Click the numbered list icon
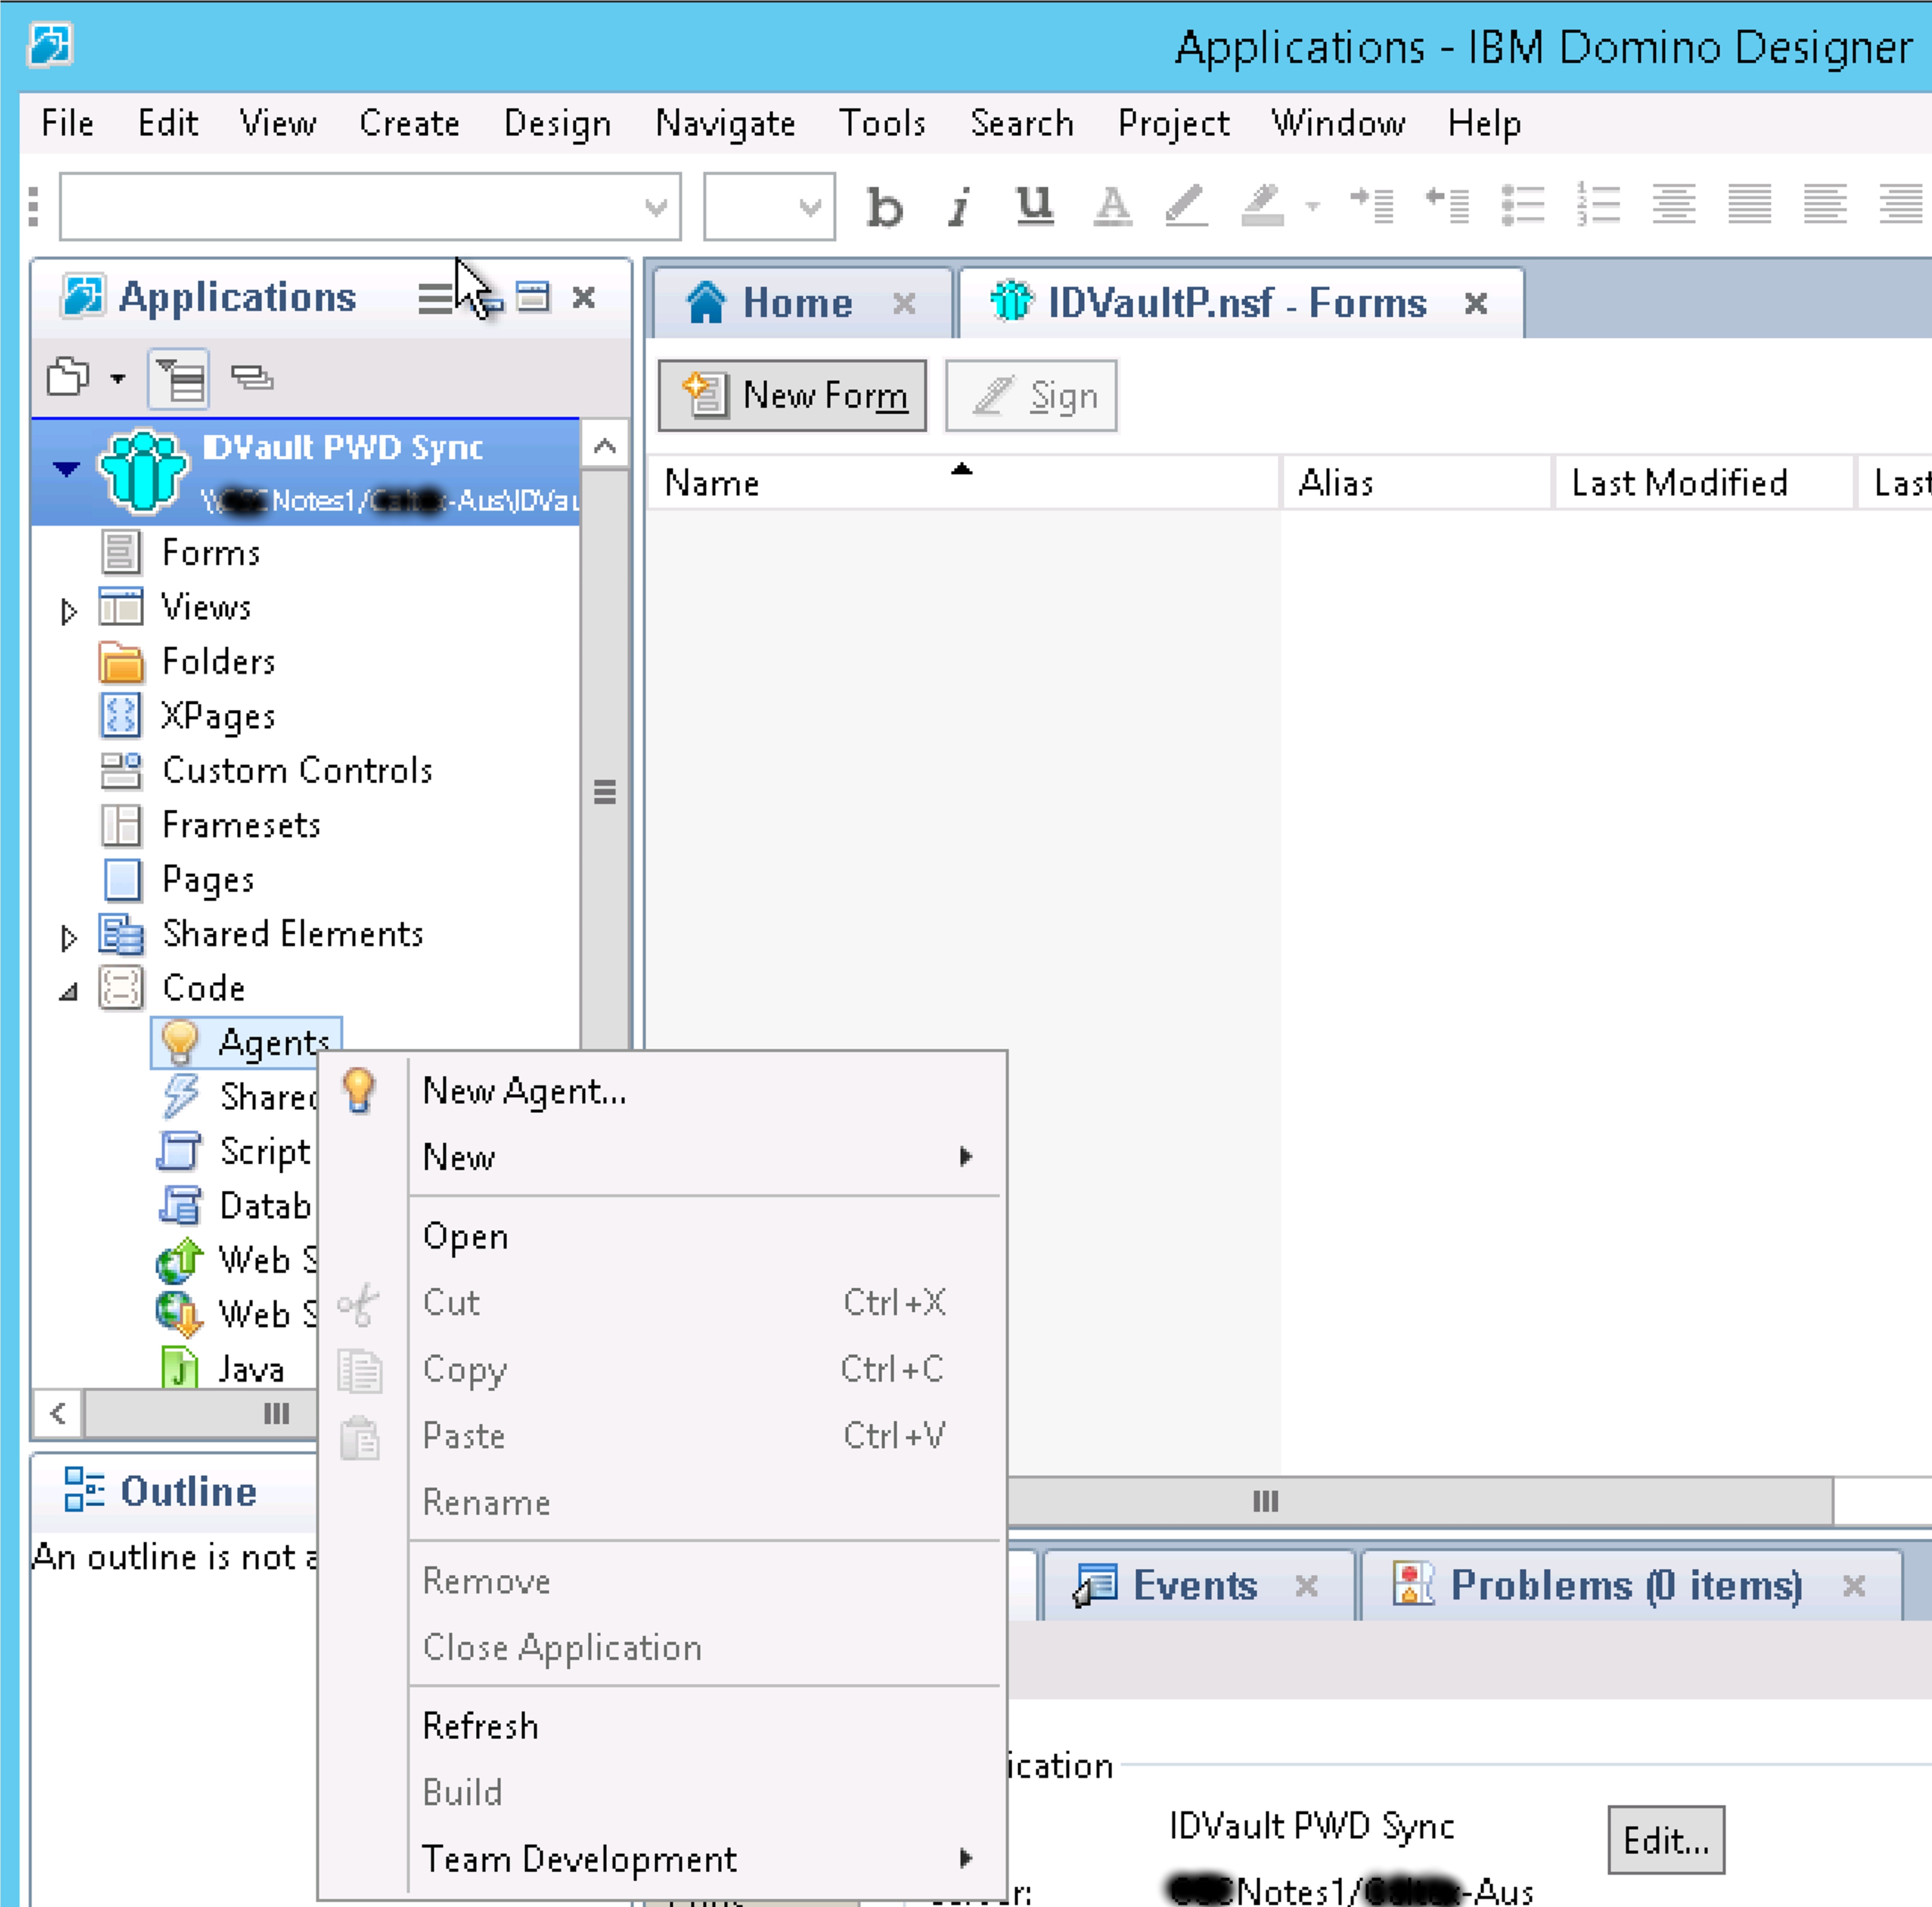Viewport: 1932px width, 1907px height. [x=1598, y=206]
